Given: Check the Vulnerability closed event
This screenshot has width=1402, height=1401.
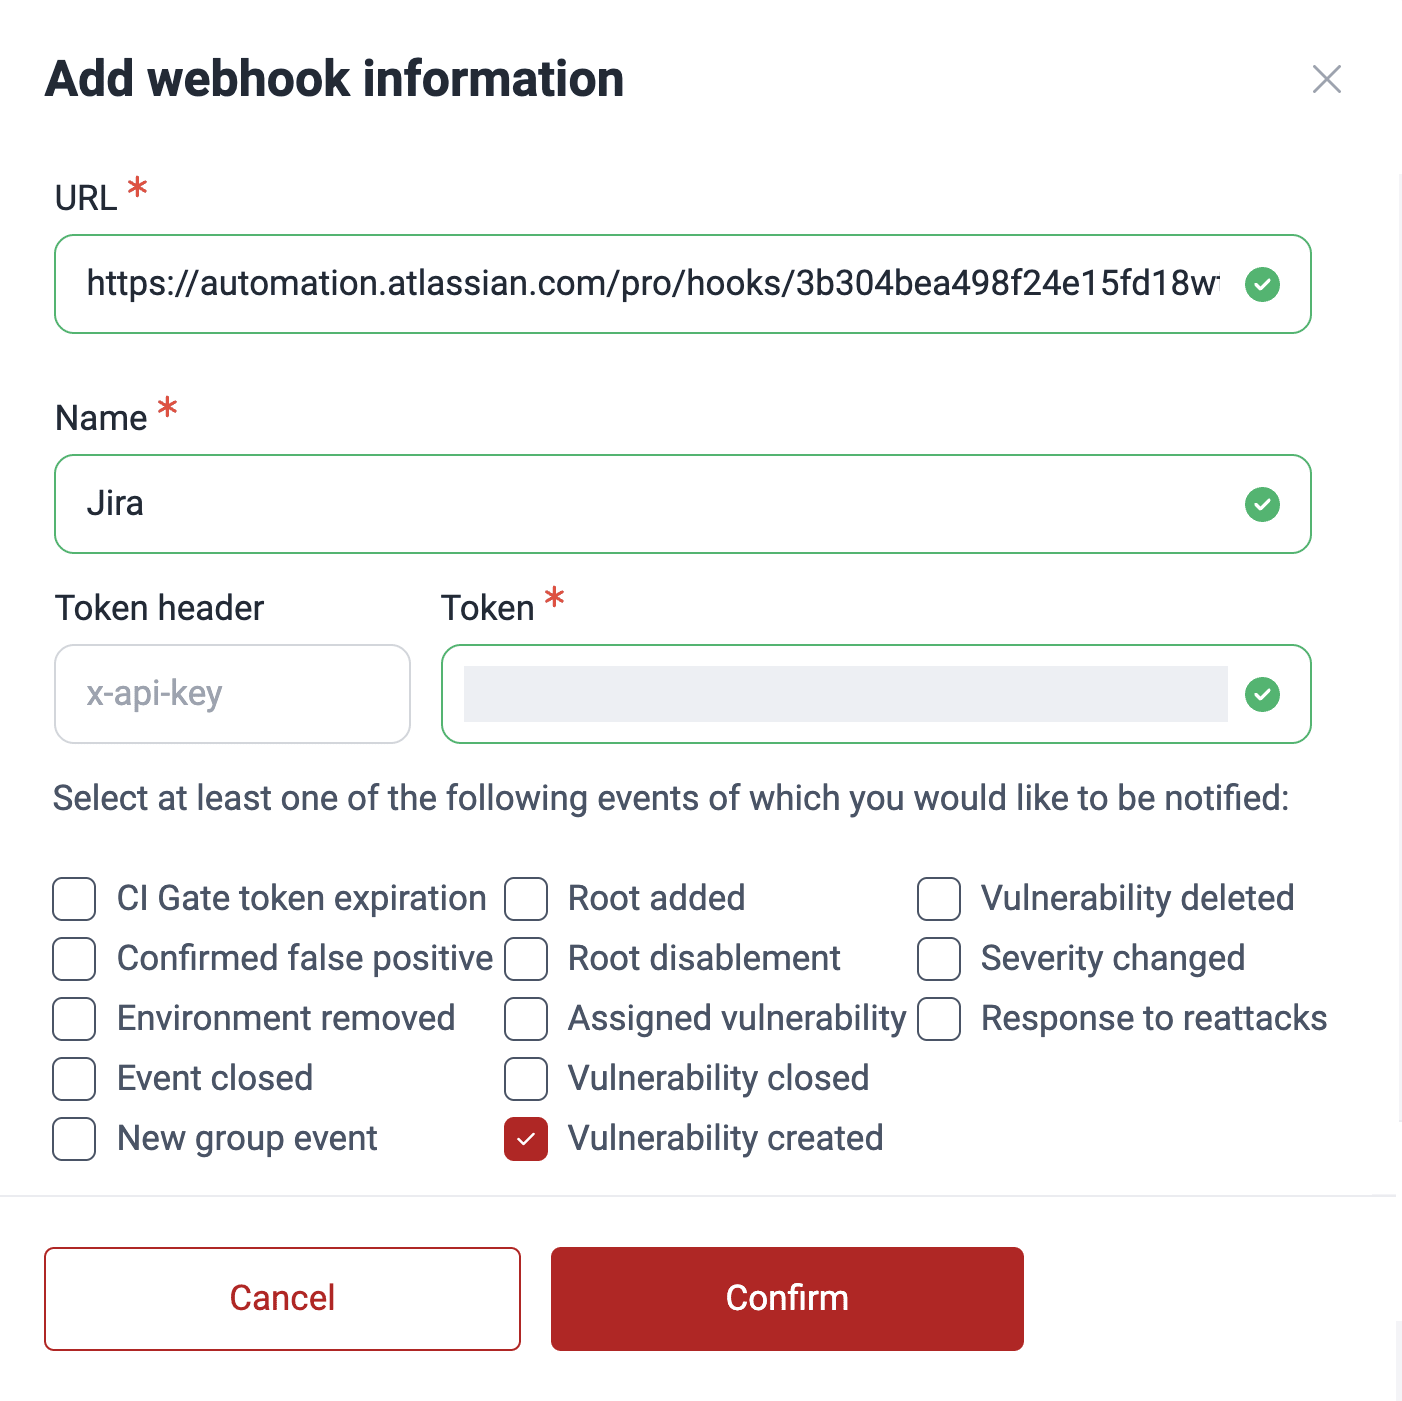Looking at the screenshot, I should 526,1078.
